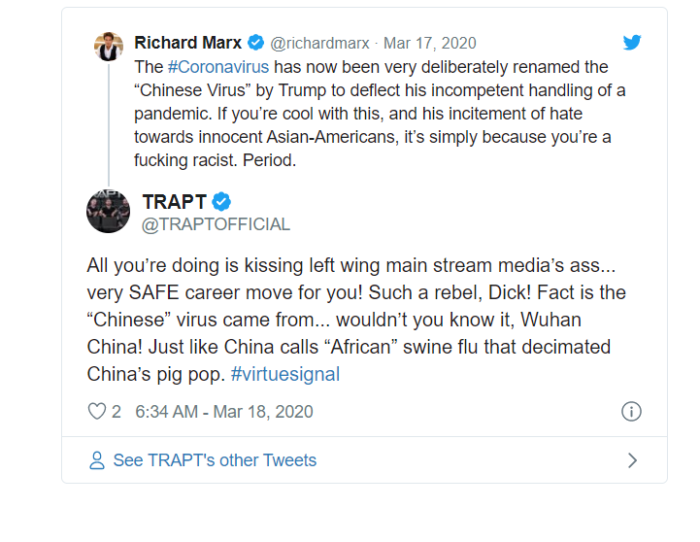Image resolution: width=700 pixels, height=542 pixels.
Task: Click the quoted Richard Marx tweet text
Action: tap(380, 112)
